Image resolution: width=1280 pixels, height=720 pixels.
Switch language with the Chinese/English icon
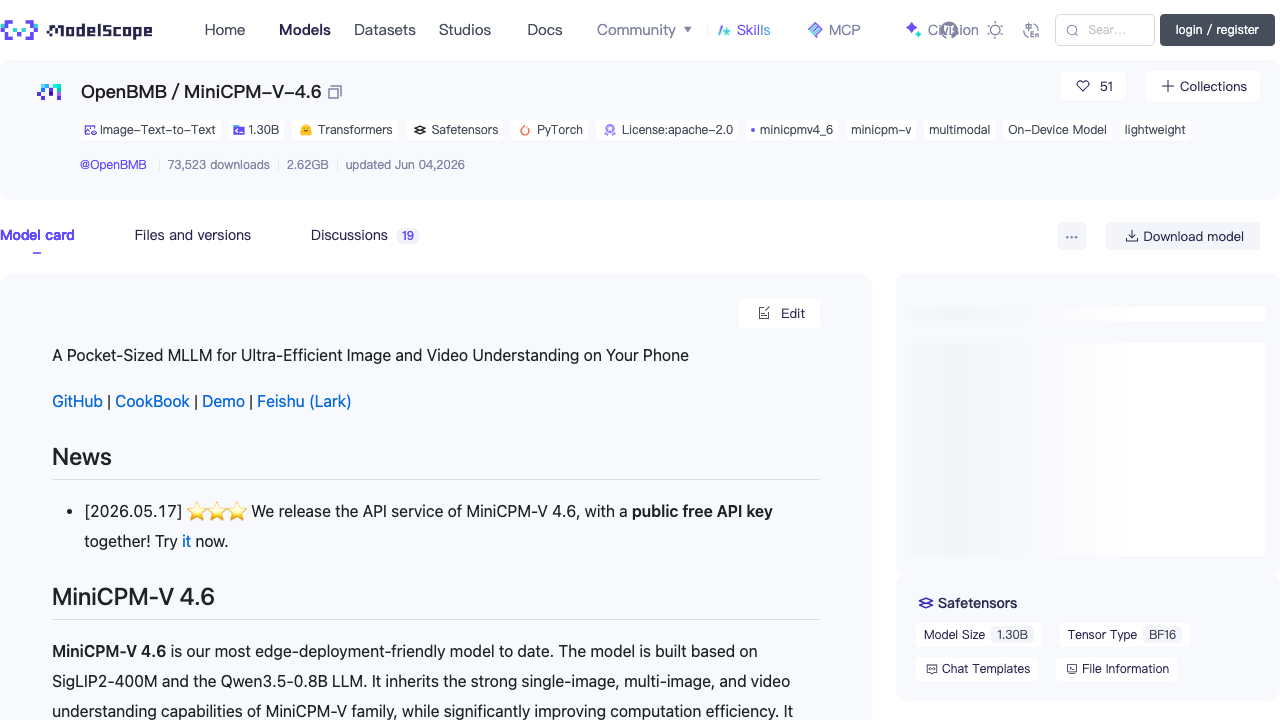pyautogui.click(x=1032, y=30)
